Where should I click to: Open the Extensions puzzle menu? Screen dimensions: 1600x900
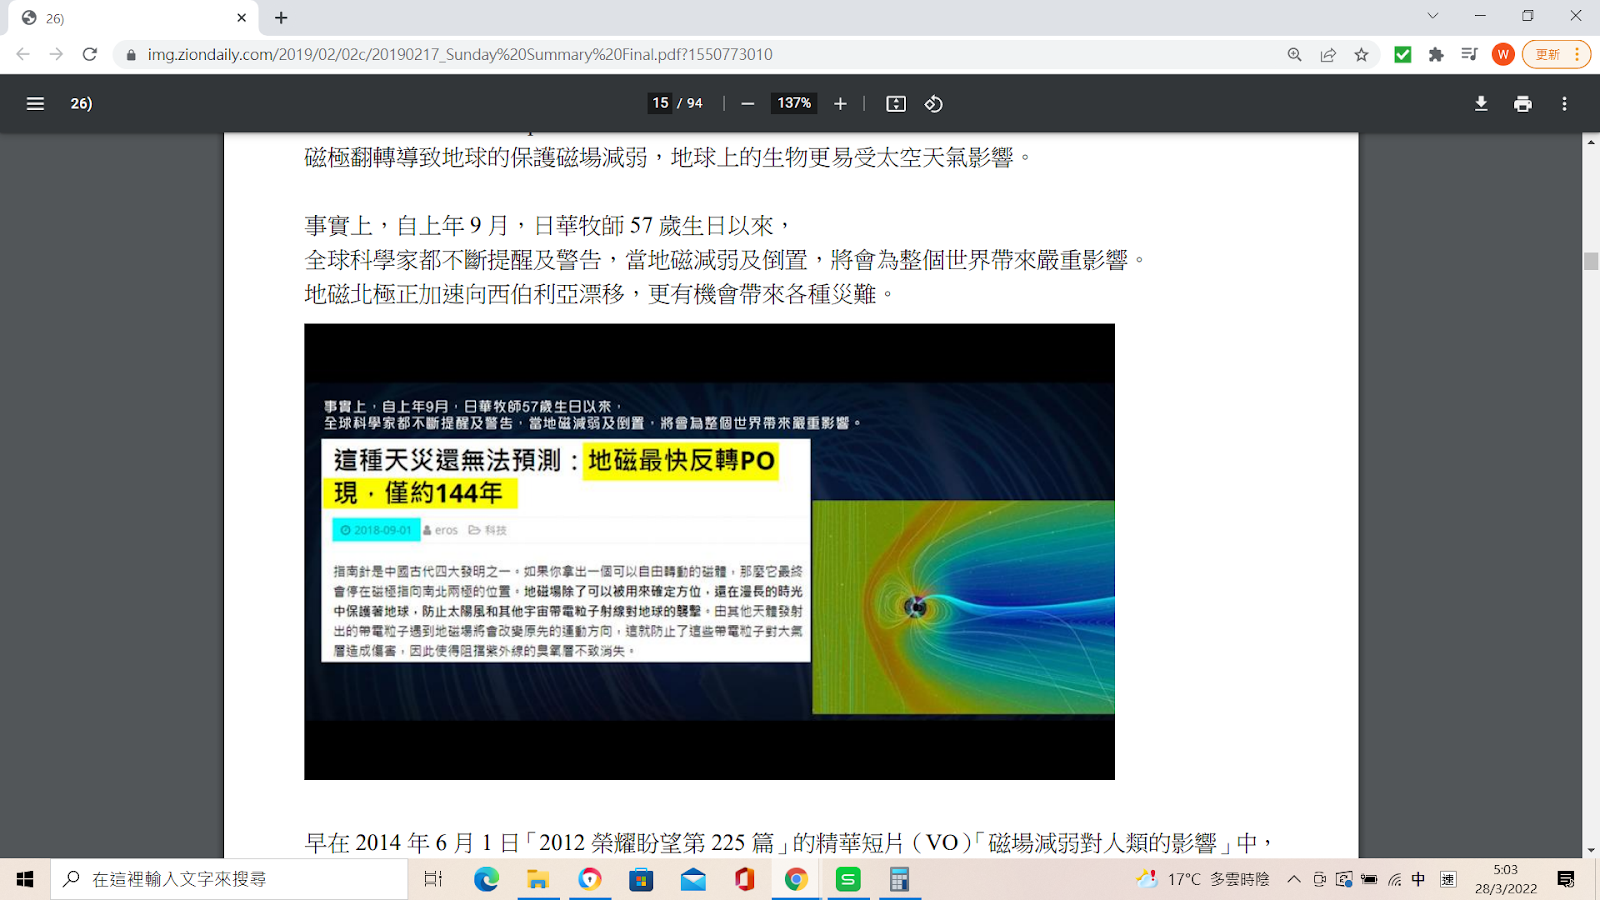(x=1436, y=55)
